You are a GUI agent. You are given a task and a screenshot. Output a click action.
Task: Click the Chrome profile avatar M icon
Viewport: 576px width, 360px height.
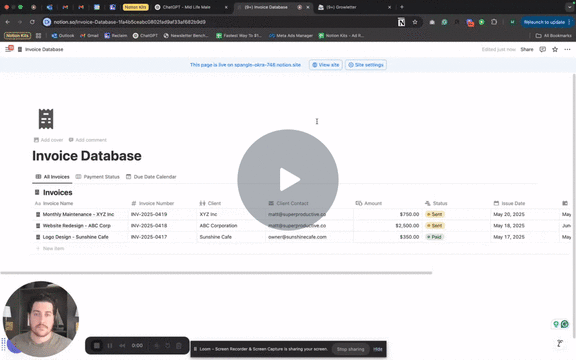coord(512,22)
